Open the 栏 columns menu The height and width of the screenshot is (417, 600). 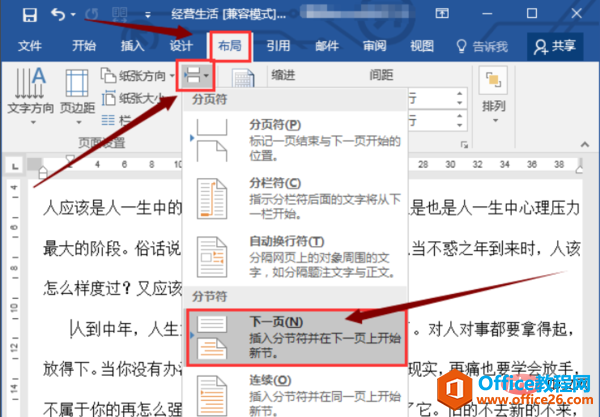pyautogui.click(x=116, y=121)
